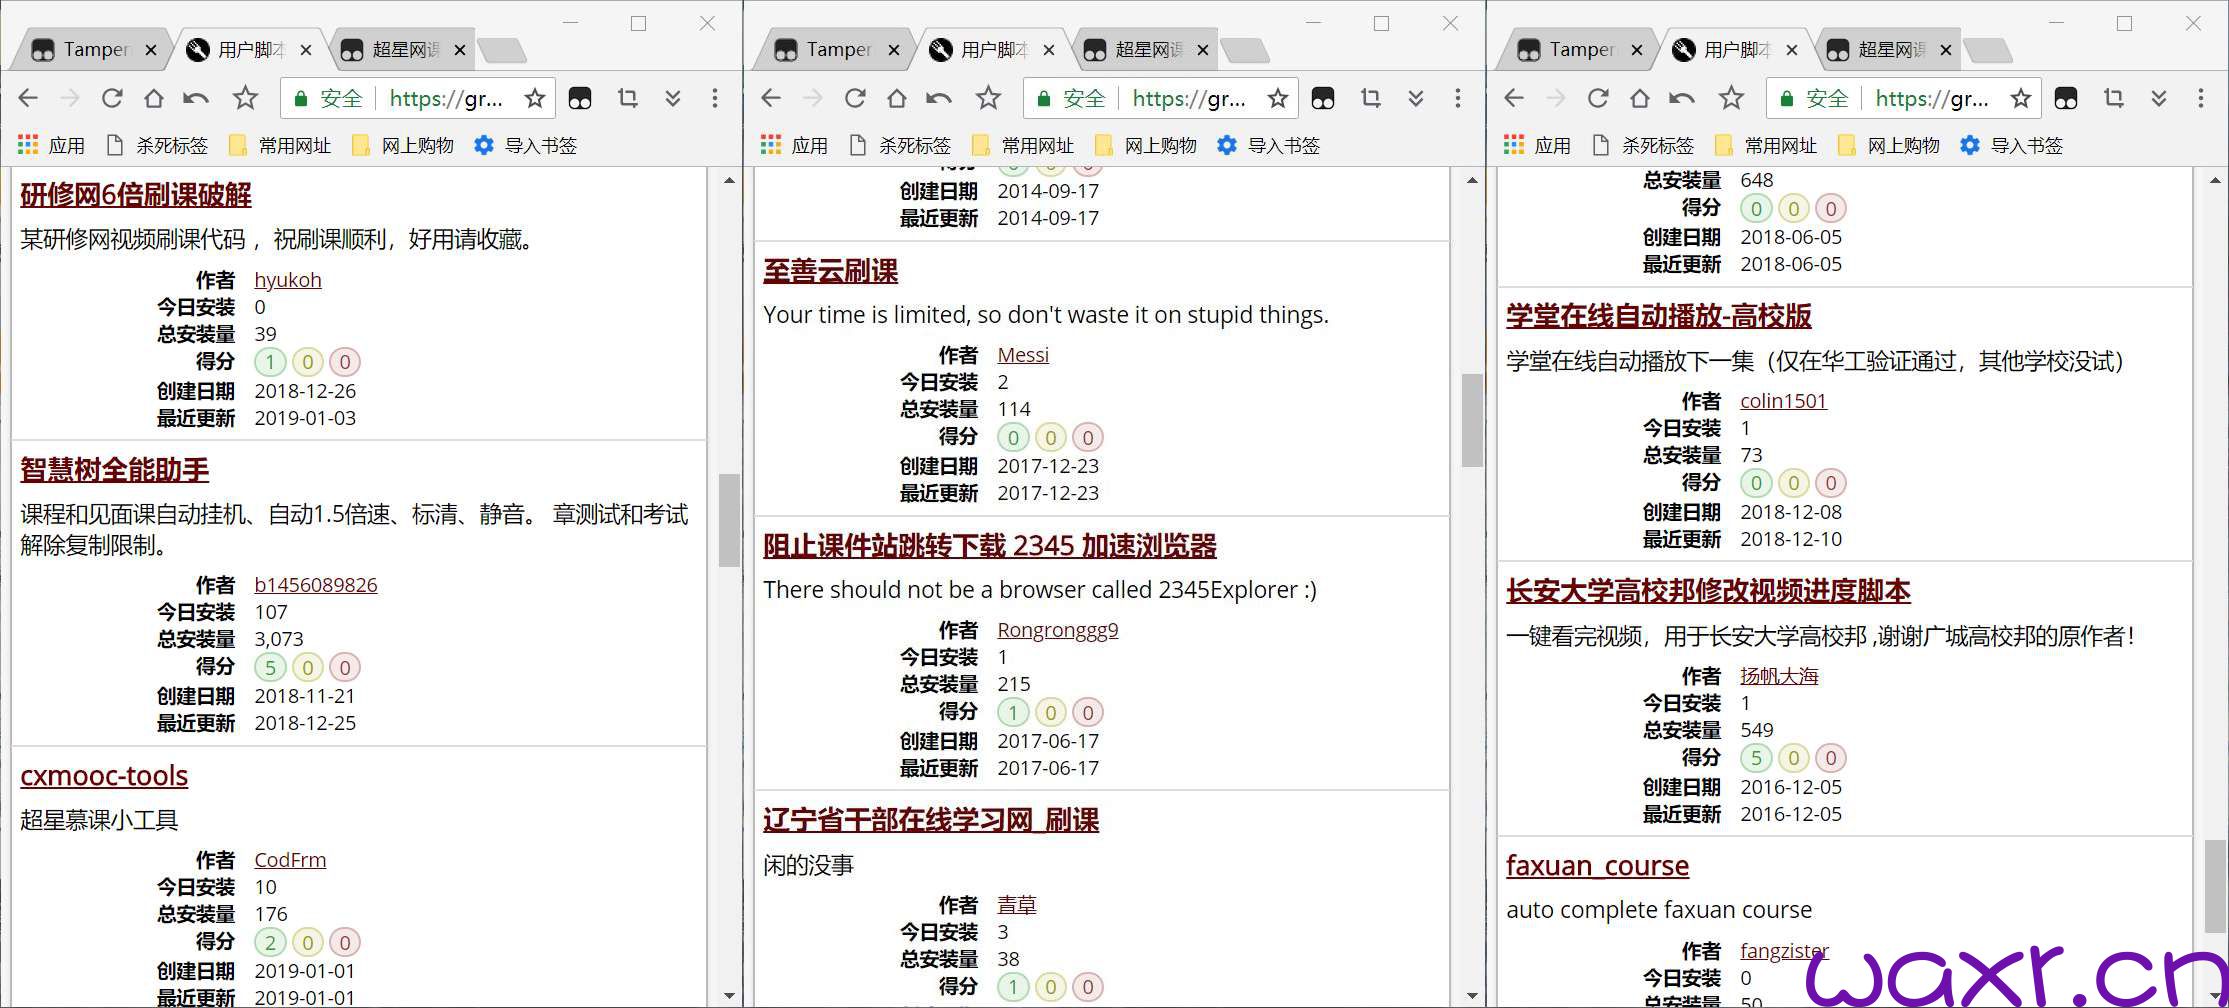Image resolution: width=2229 pixels, height=1008 pixels.
Task: Expand double-chevron menu in middle window
Action: 1416,98
